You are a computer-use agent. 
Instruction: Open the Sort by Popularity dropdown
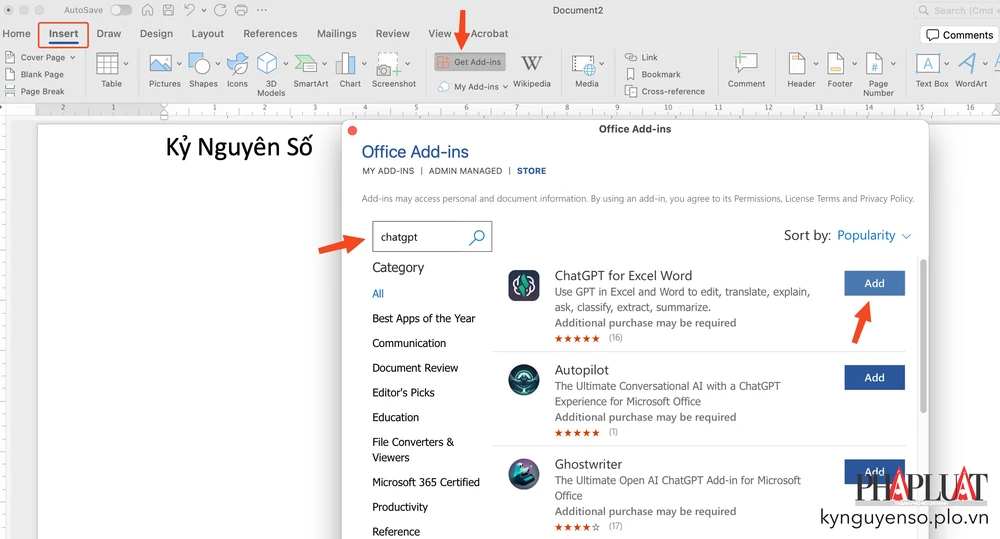coord(874,235)
